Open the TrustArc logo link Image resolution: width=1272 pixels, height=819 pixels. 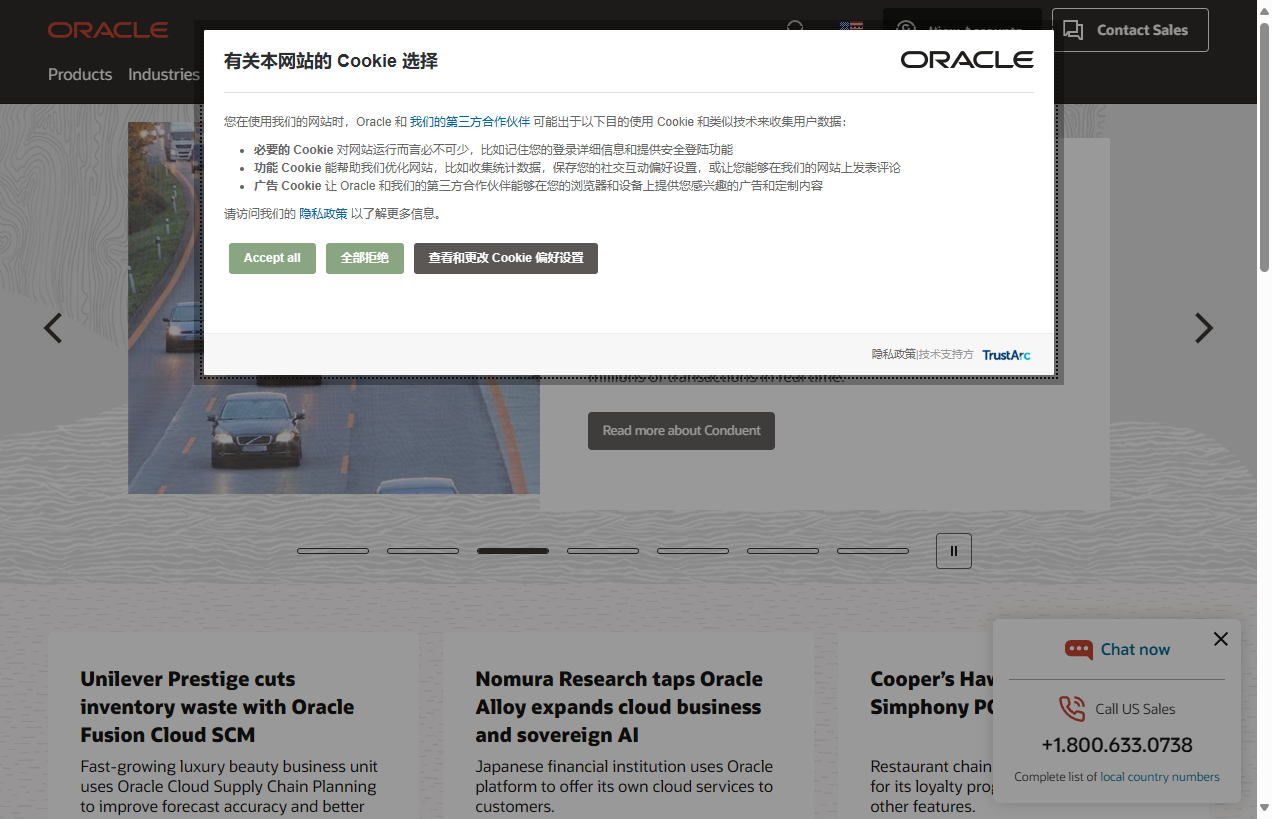1006,354
